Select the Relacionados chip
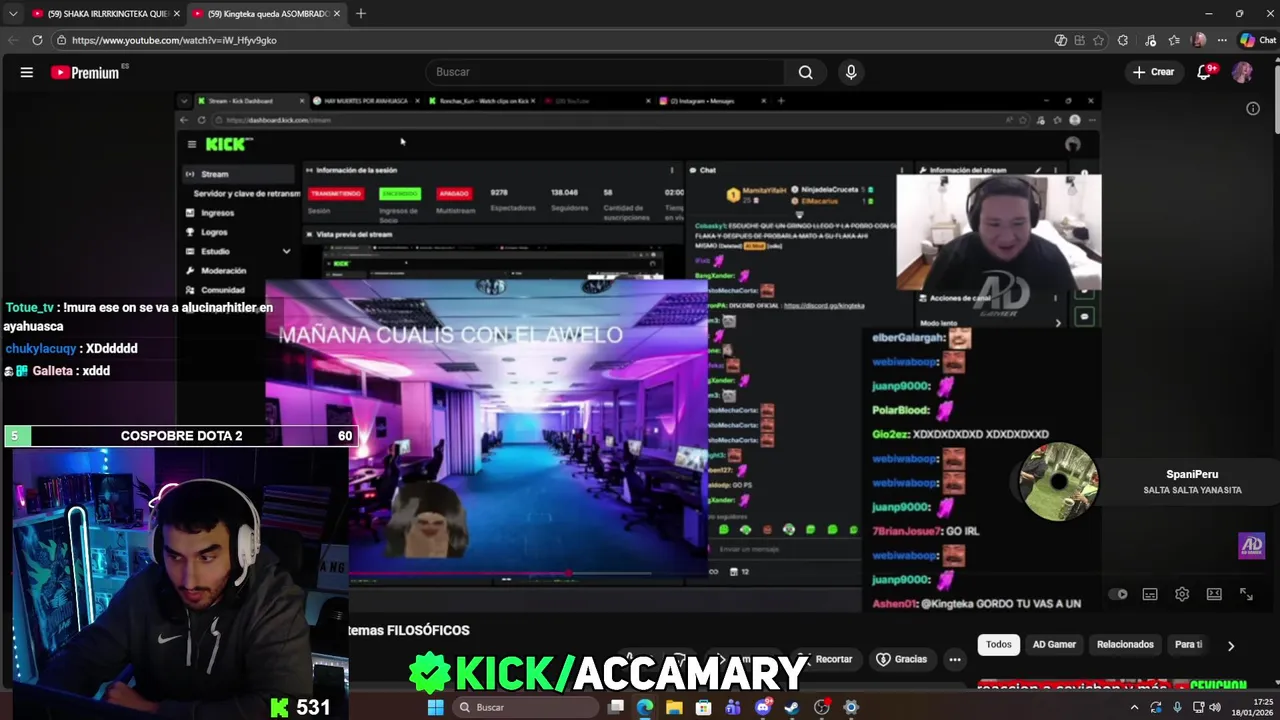1280x720 pixels. pos(1125,645)
